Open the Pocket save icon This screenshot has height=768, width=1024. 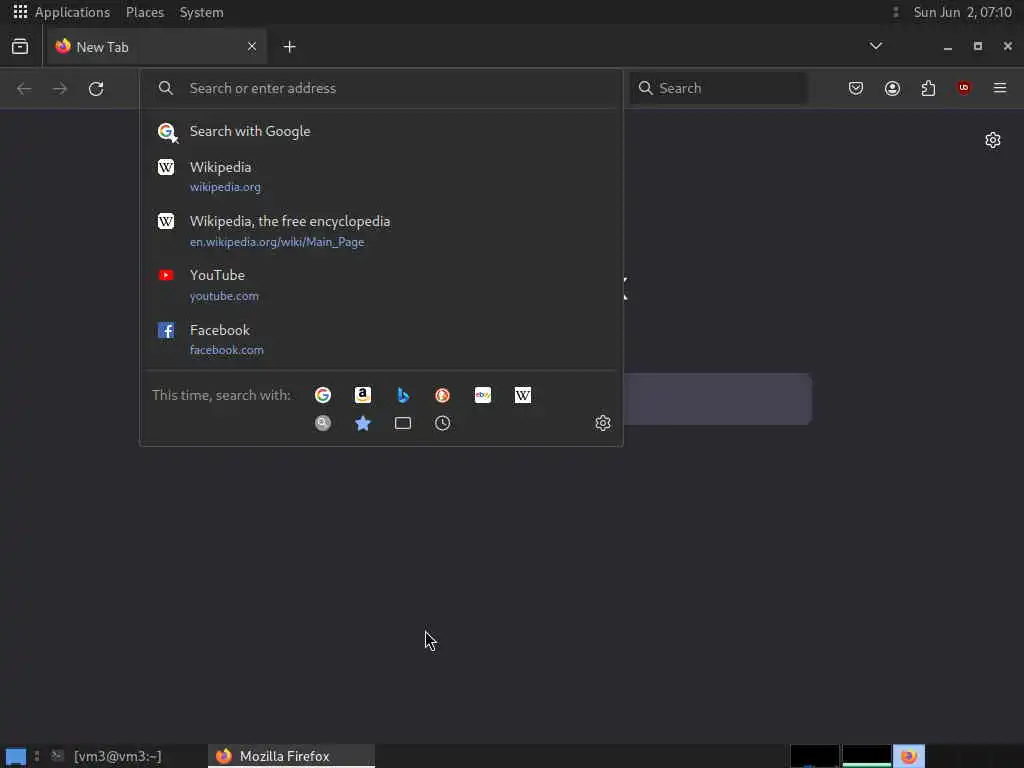[x=856, y=88]
